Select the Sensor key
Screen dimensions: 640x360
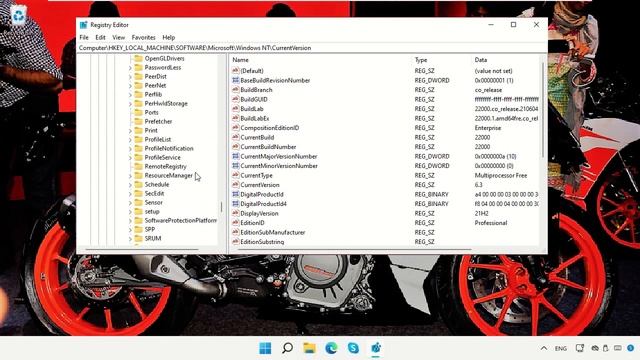coord(153,202)
